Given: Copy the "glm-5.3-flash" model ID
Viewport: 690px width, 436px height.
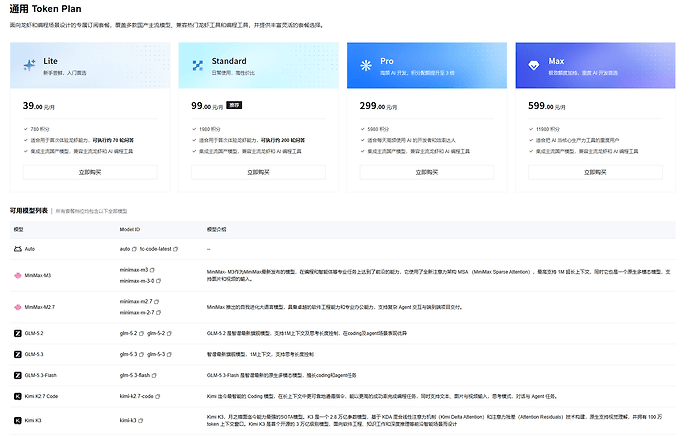Looking at the screenshot, I should (x=154, y=375).
